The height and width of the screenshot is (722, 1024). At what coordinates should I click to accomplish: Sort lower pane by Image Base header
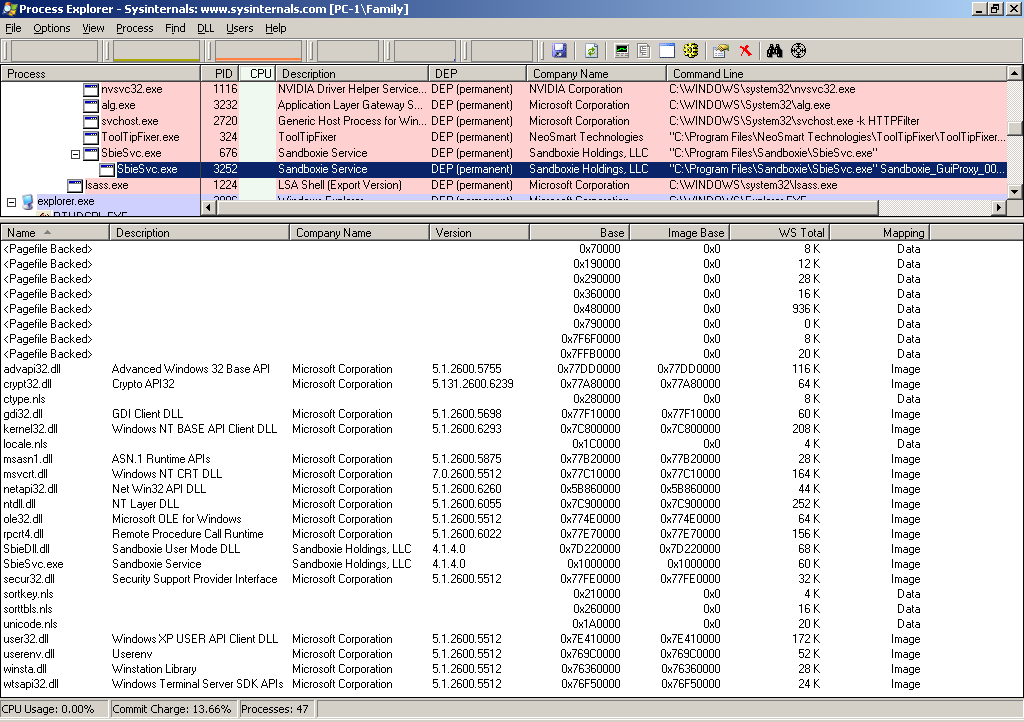679,233
